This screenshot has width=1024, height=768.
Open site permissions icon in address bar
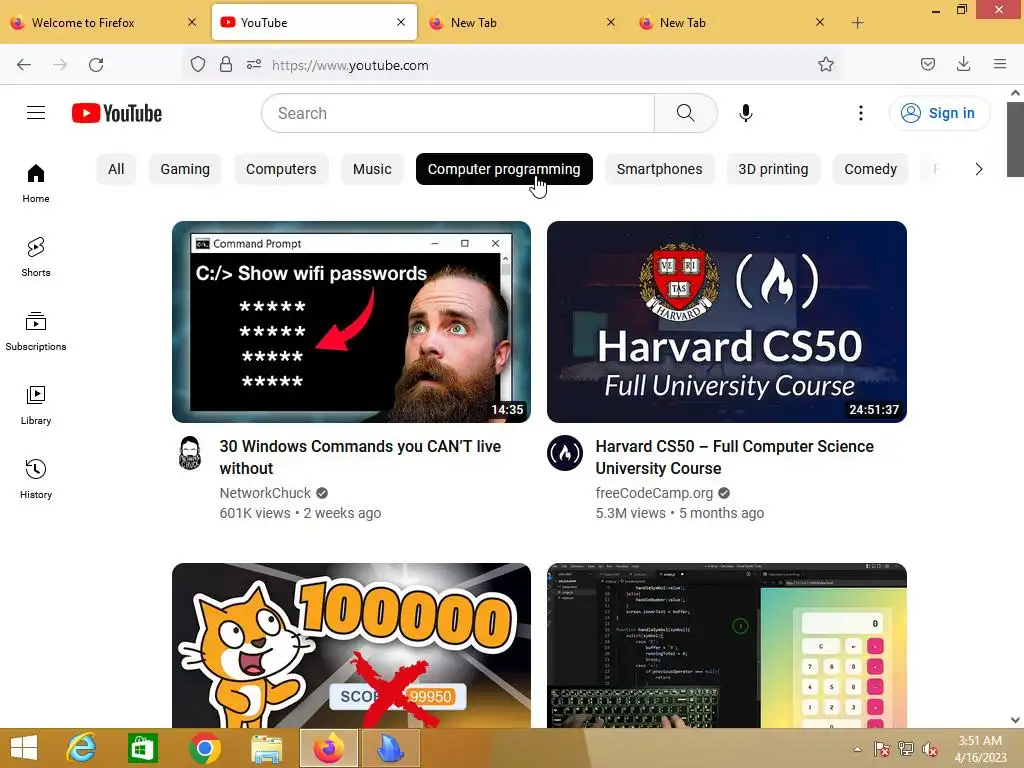(254, 65)
